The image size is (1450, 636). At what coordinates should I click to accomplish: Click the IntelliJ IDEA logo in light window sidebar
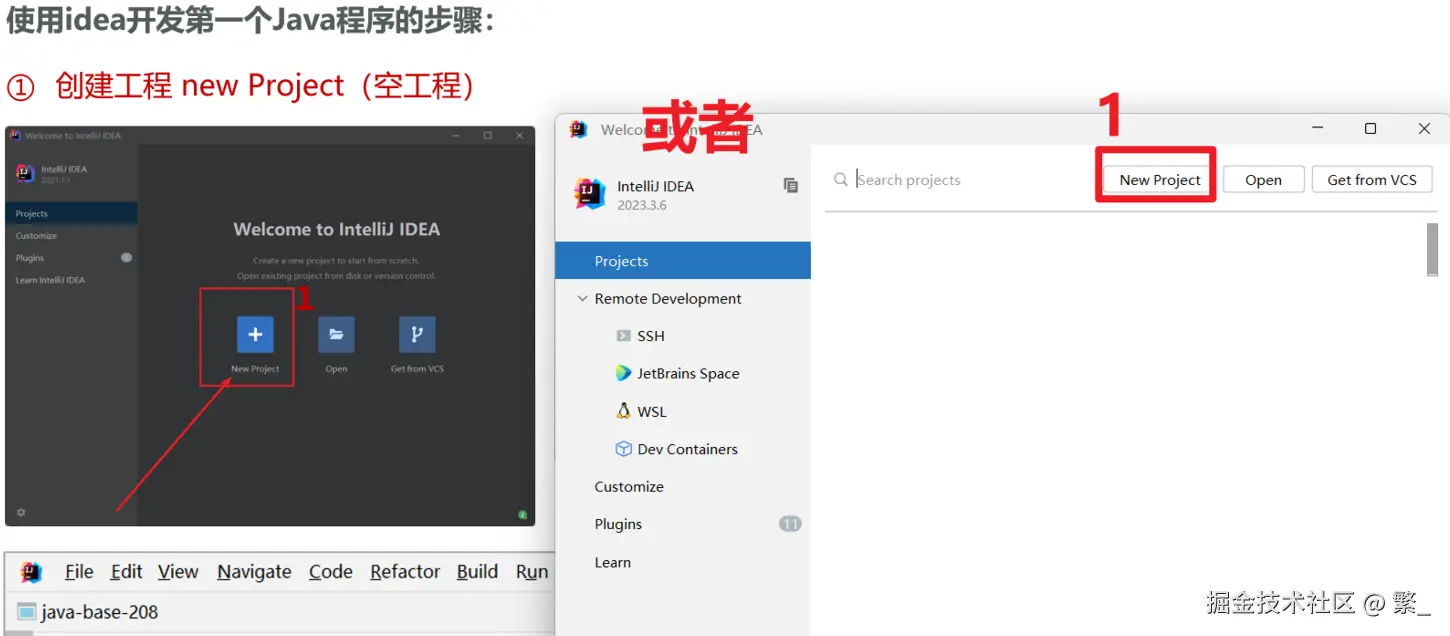pyautogui.click(x=590, y=194)
